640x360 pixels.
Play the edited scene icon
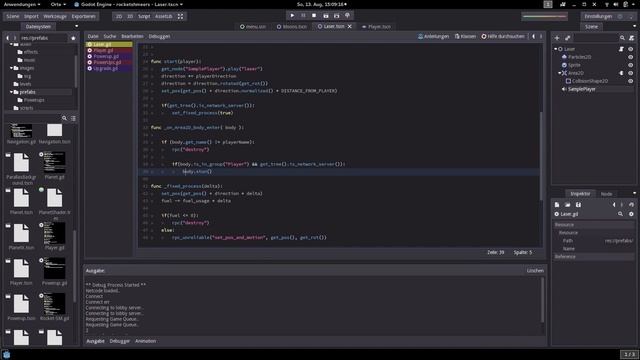tap(325, 16)
